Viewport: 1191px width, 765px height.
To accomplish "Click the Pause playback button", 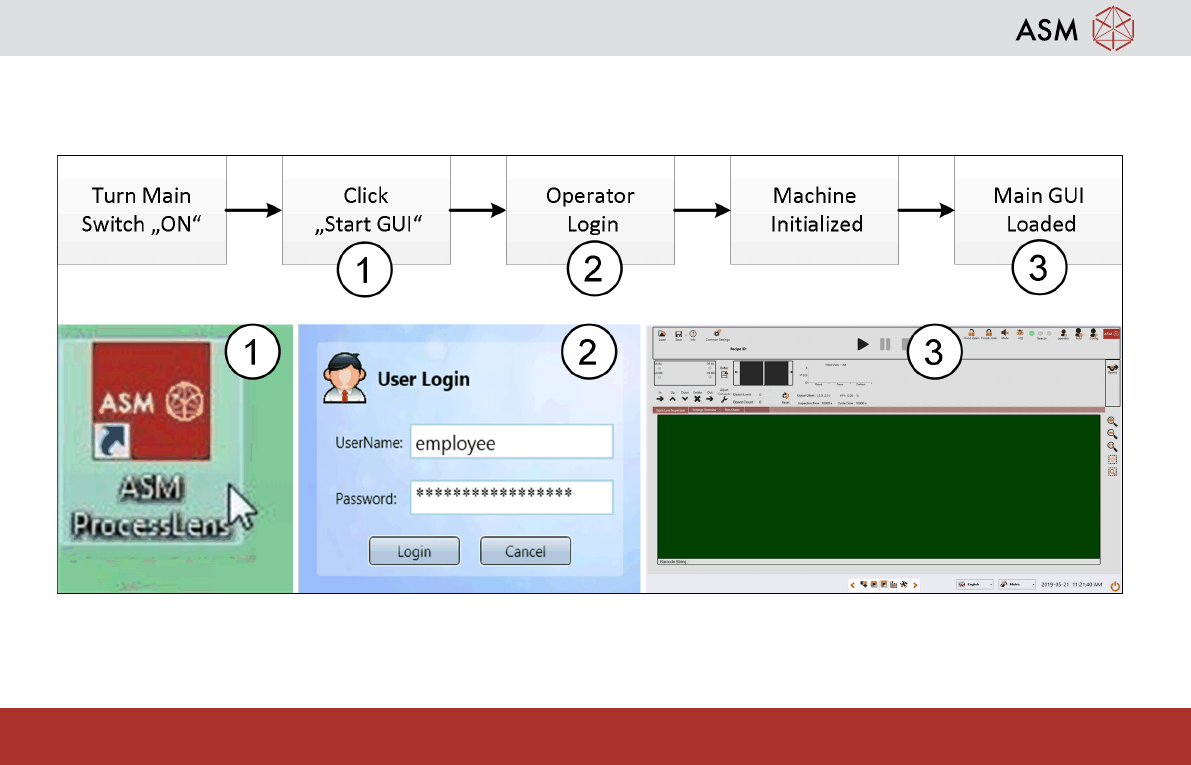I will coord(885,344).
